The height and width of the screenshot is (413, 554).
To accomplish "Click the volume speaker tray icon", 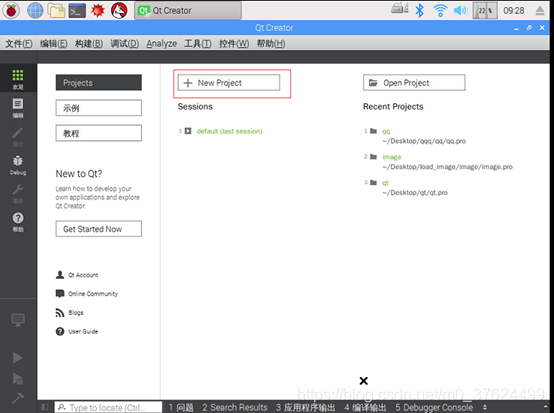I will [460, 11].
